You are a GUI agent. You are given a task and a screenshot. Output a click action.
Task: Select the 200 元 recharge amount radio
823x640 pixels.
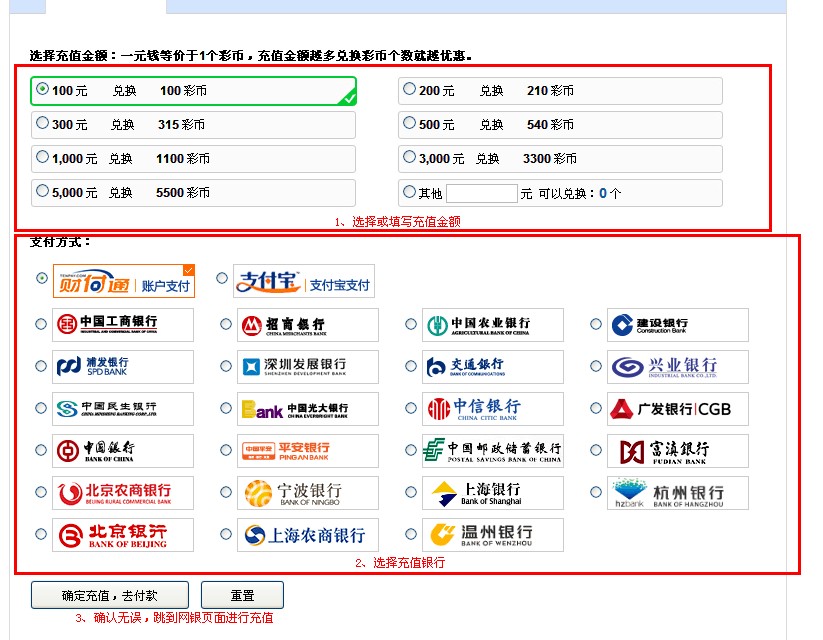[409, 89]
